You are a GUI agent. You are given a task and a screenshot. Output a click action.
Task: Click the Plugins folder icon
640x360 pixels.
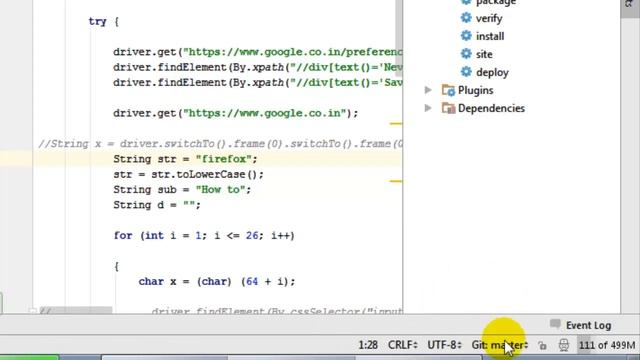tap(448, 90)
